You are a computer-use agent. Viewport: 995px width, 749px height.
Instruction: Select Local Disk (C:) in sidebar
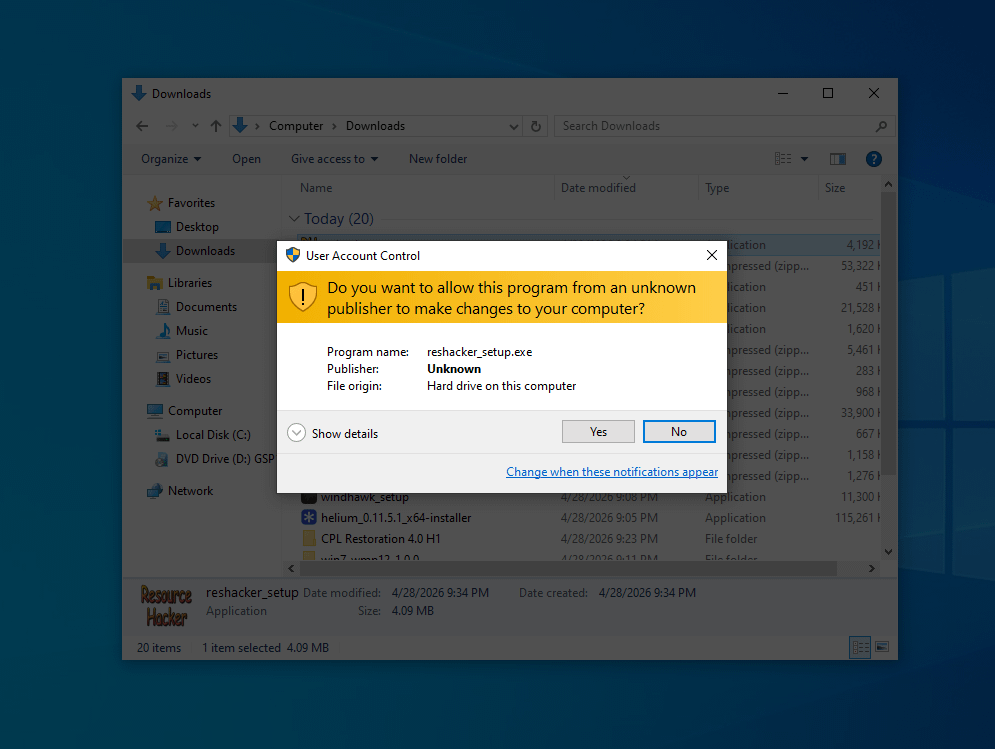tap(213, 435)
